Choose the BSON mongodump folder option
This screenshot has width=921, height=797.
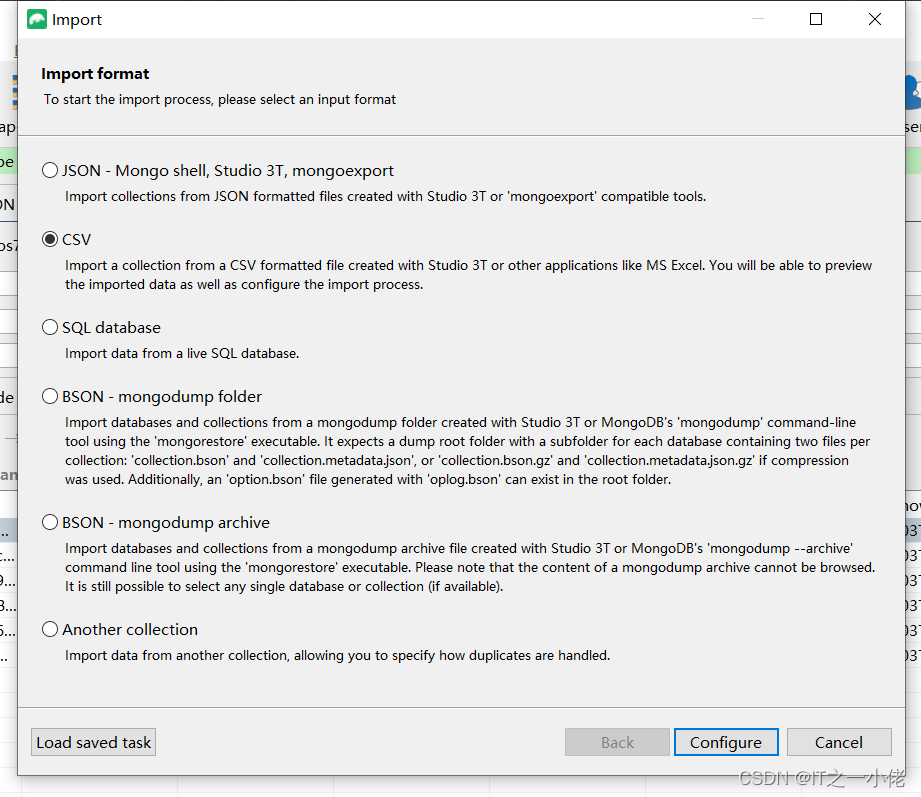pos(50,396)
